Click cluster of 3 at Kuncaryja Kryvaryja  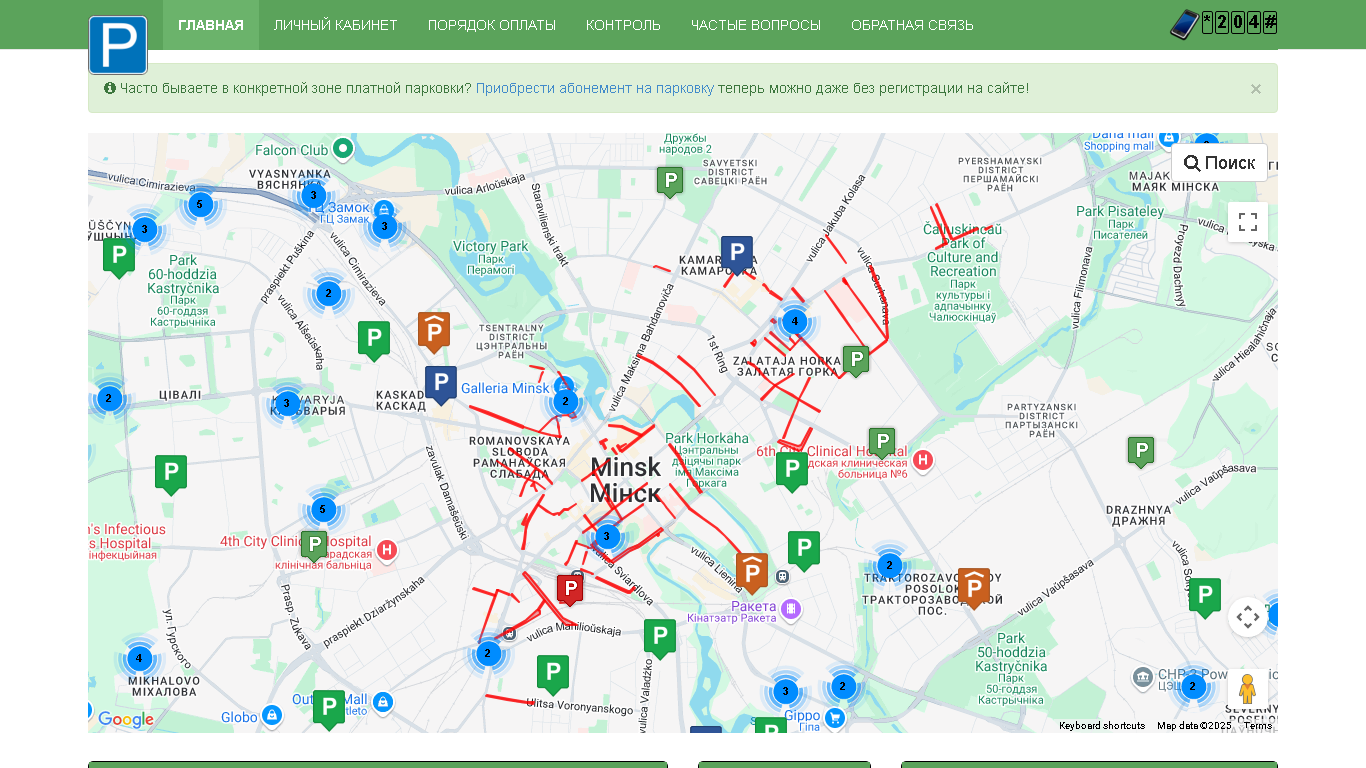pos(287,404)
